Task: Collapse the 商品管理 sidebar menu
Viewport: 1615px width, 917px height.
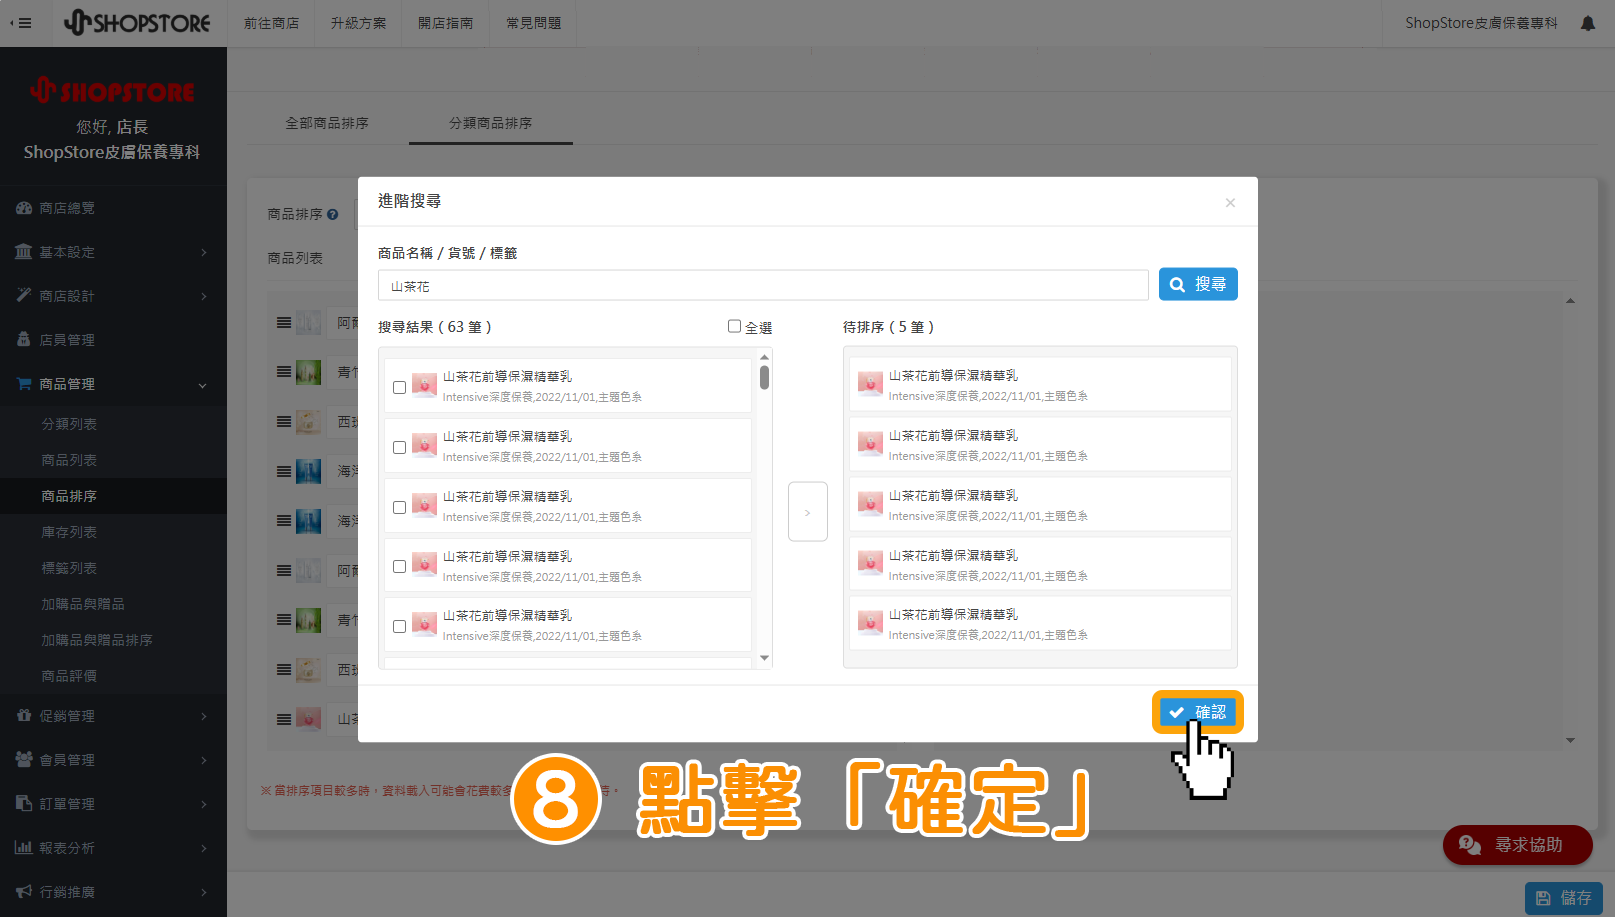Action: (113, 384)
